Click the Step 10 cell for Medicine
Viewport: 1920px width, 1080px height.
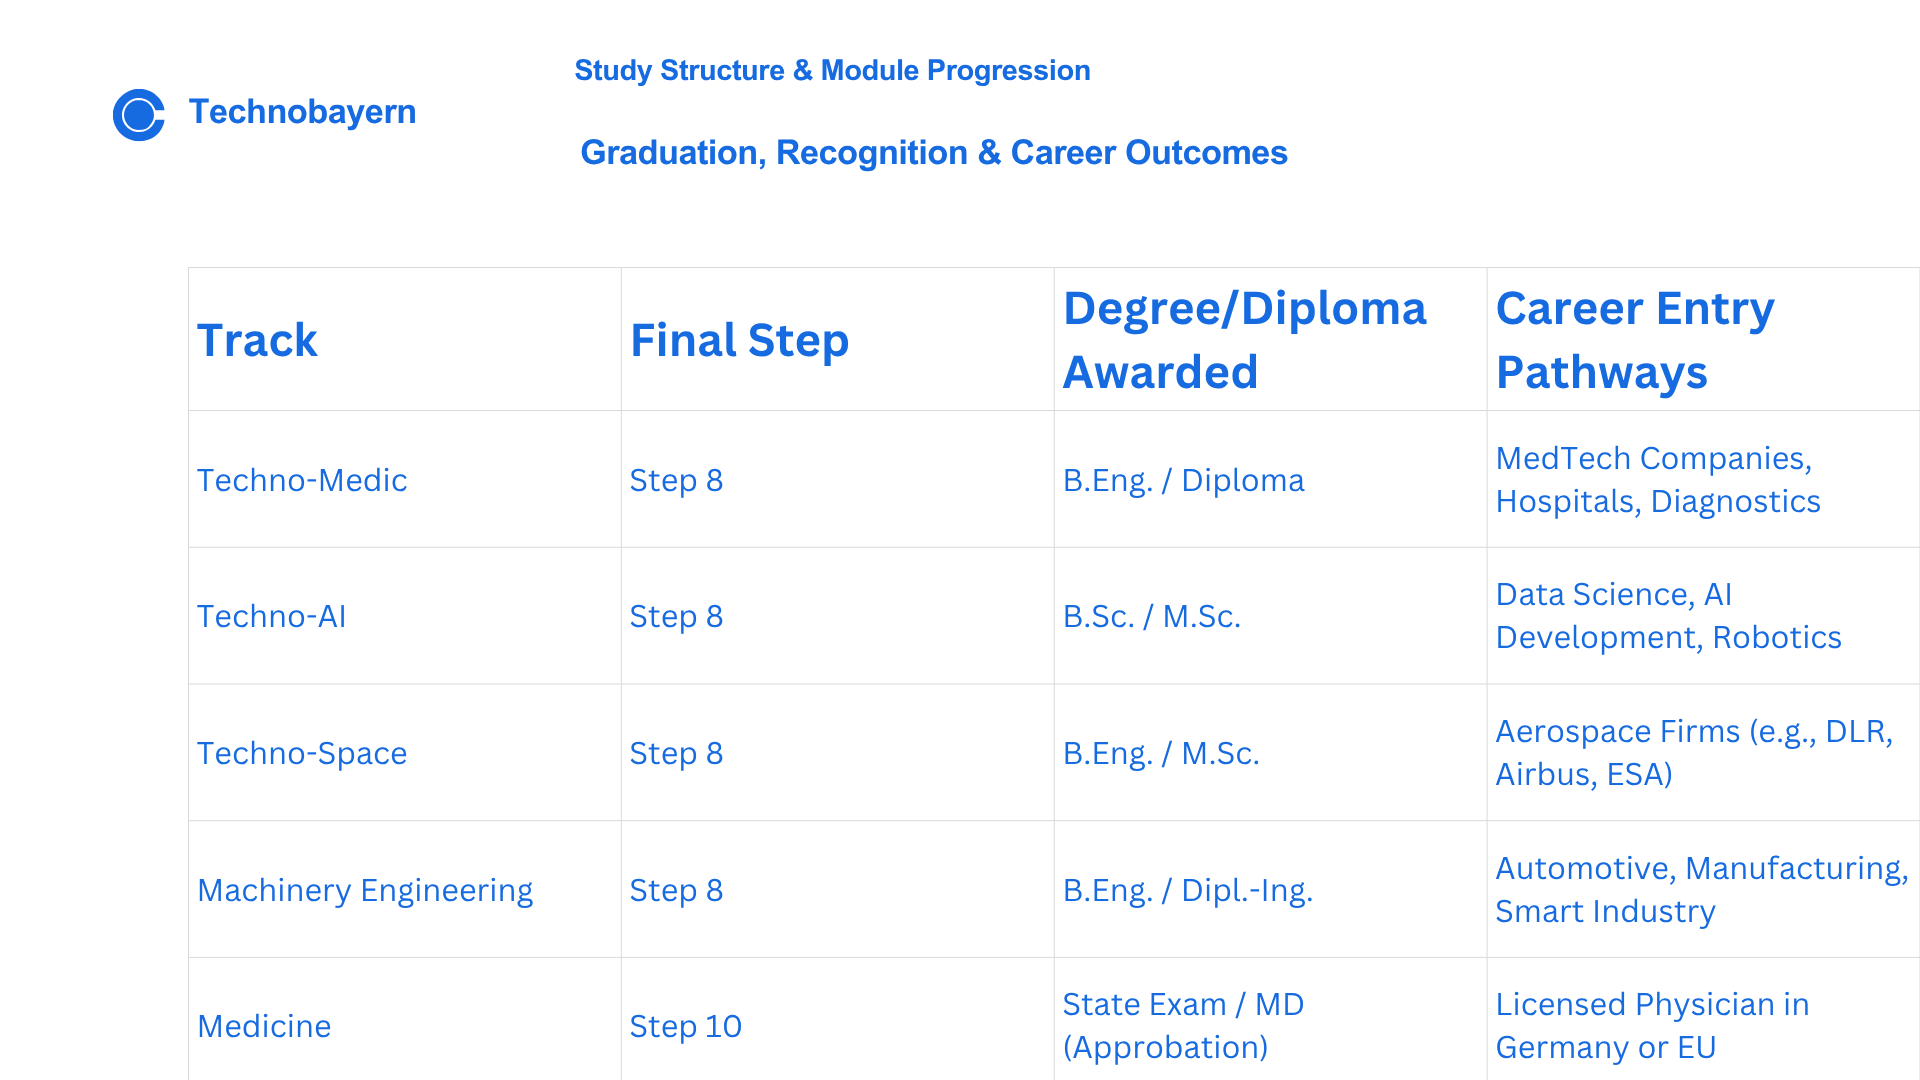[x=838, y=1021]
